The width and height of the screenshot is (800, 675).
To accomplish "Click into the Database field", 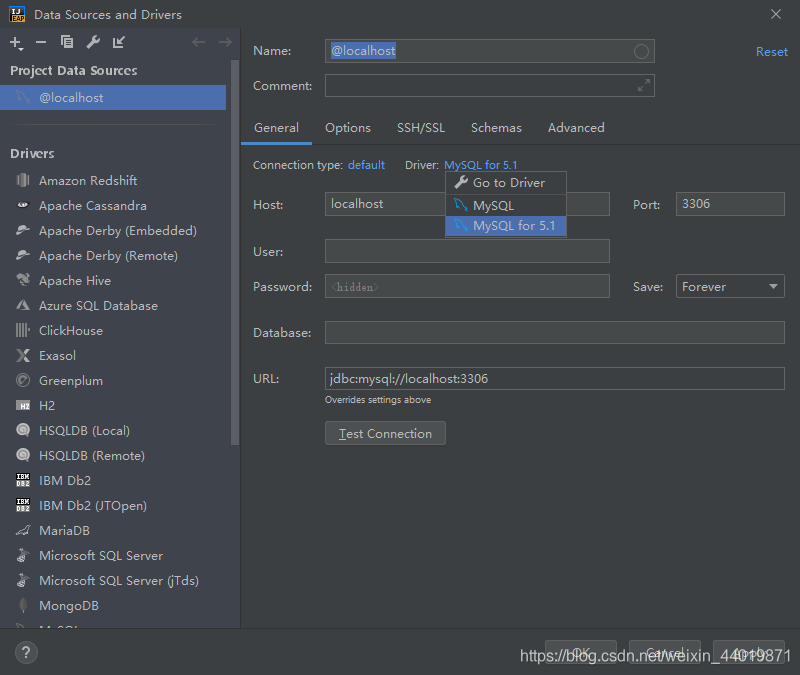I will (x=555, y=333).
